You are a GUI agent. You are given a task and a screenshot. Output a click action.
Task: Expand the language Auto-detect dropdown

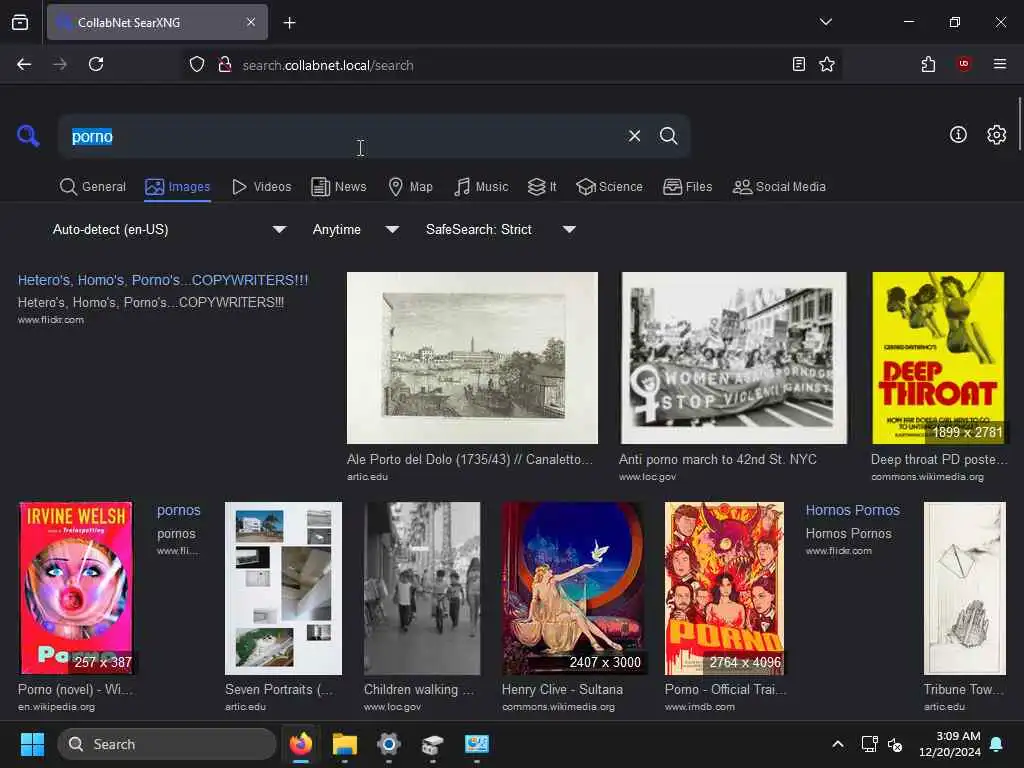pos(169,229)
